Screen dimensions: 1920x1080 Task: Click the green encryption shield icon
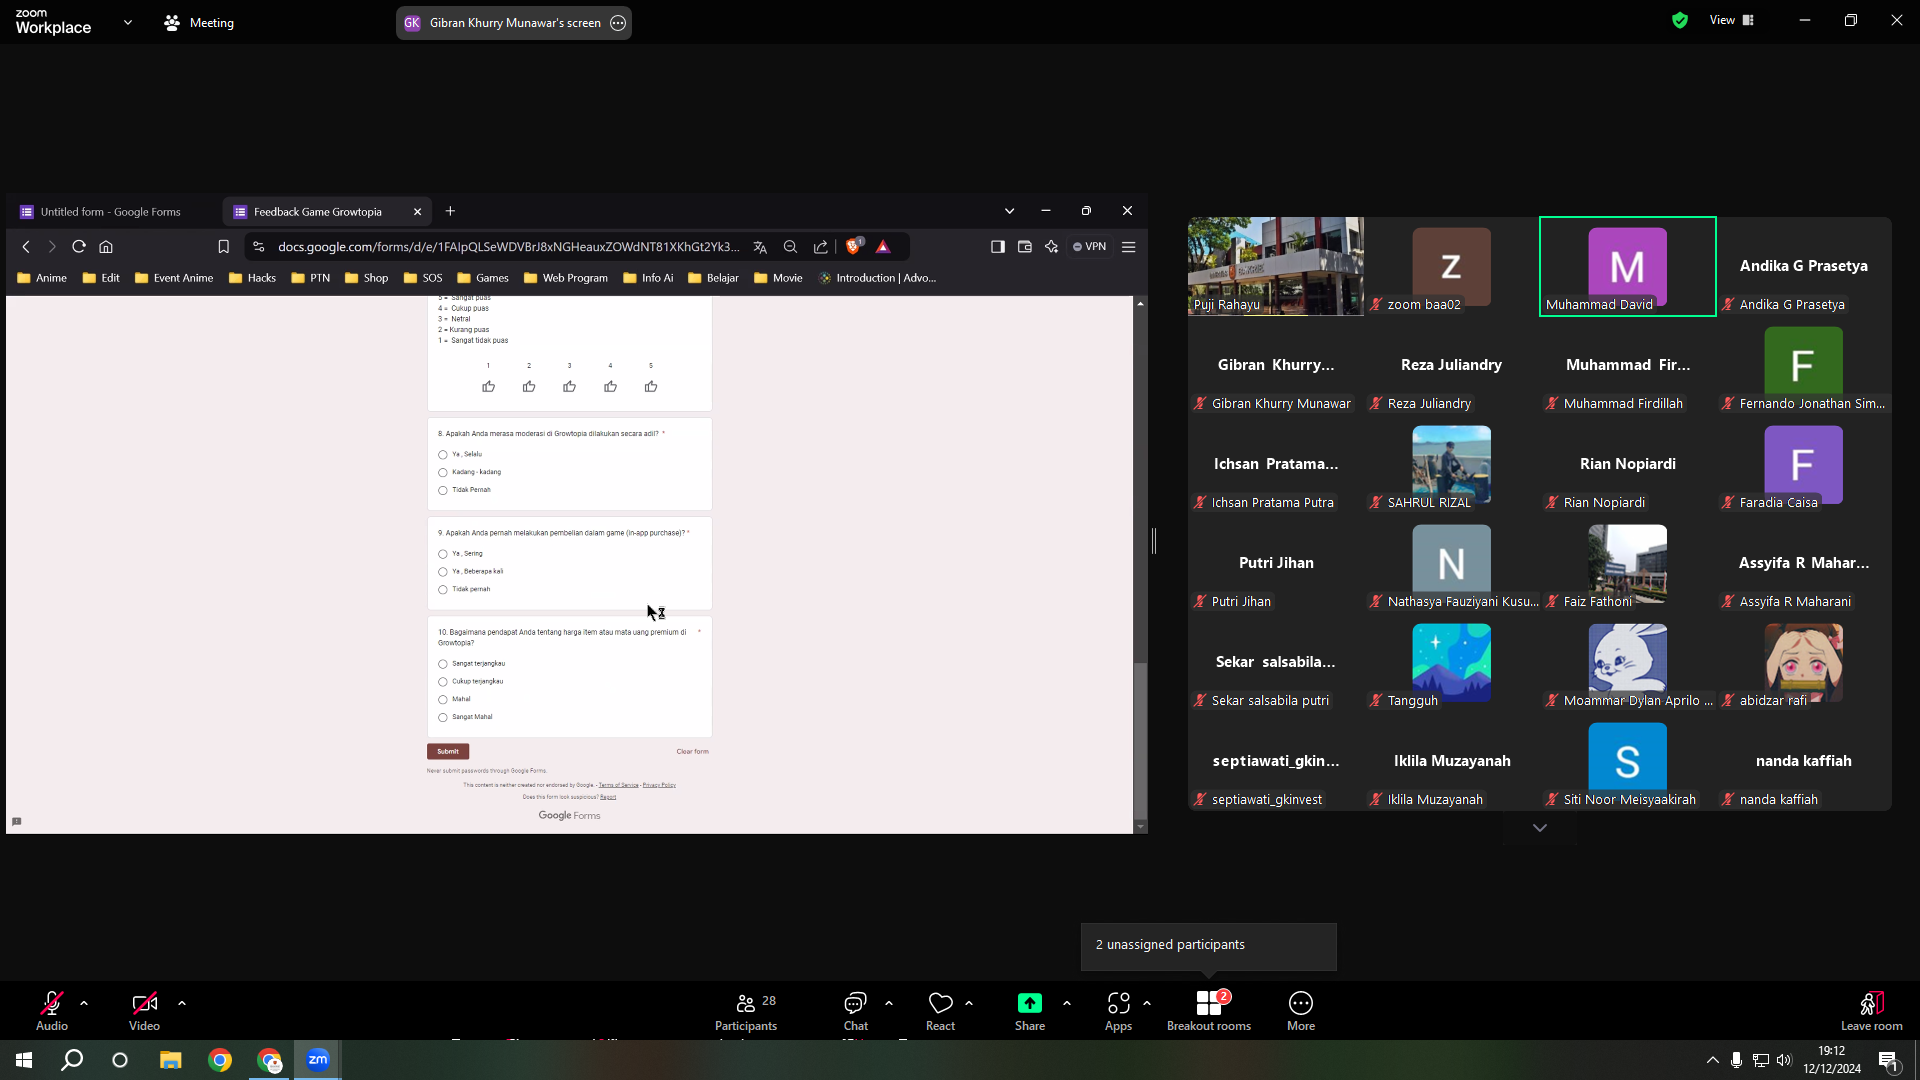point(1680,20)
